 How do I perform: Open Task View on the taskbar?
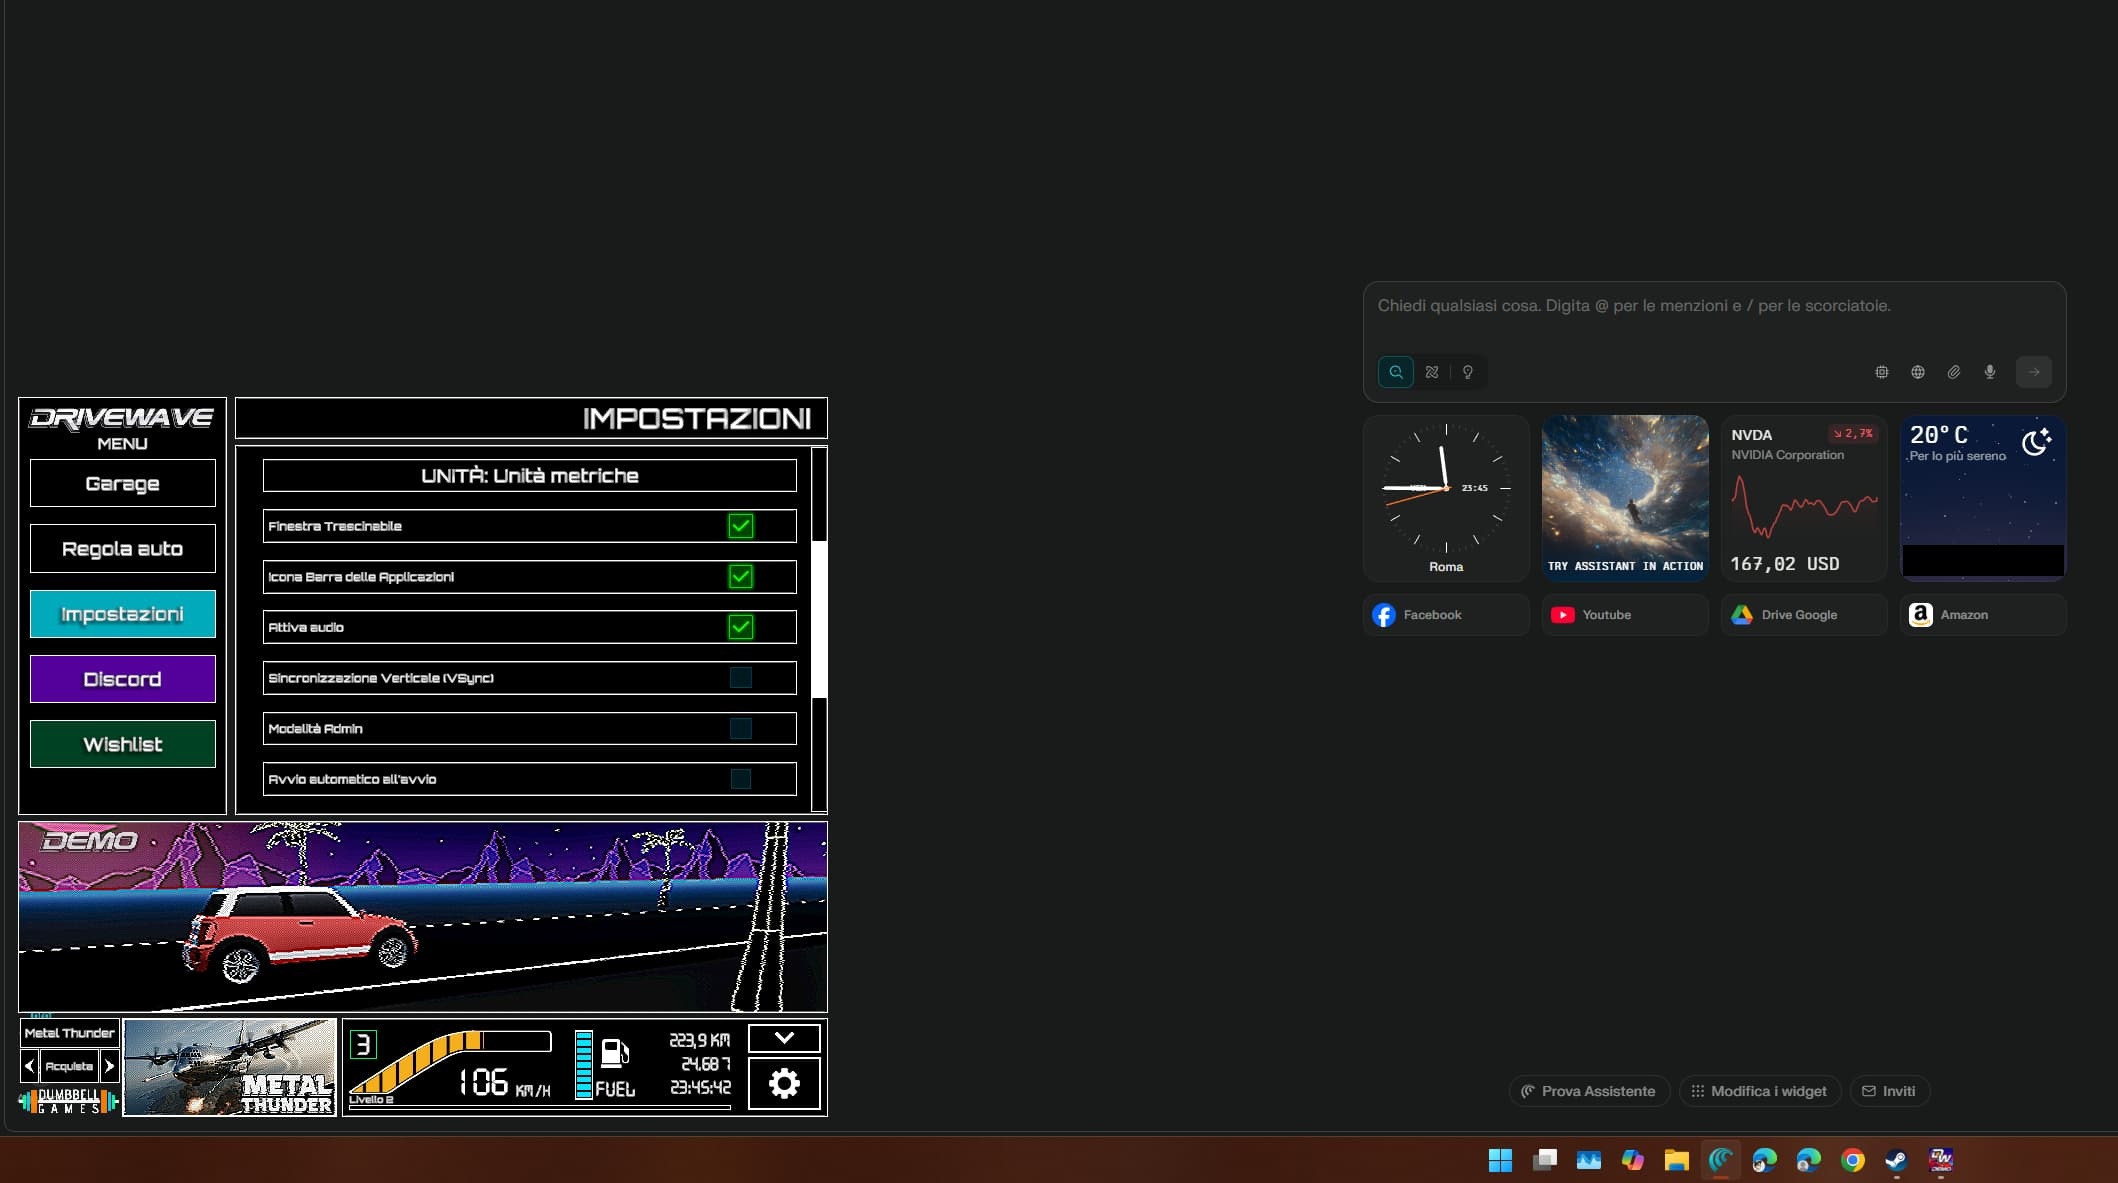click(1545, 1160)
